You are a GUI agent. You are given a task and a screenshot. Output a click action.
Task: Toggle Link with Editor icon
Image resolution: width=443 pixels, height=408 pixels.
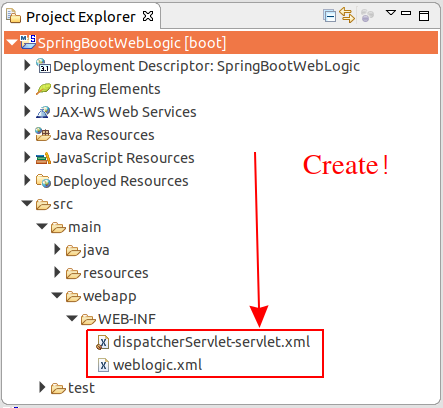pyautogui.click(x=347, y=15)
